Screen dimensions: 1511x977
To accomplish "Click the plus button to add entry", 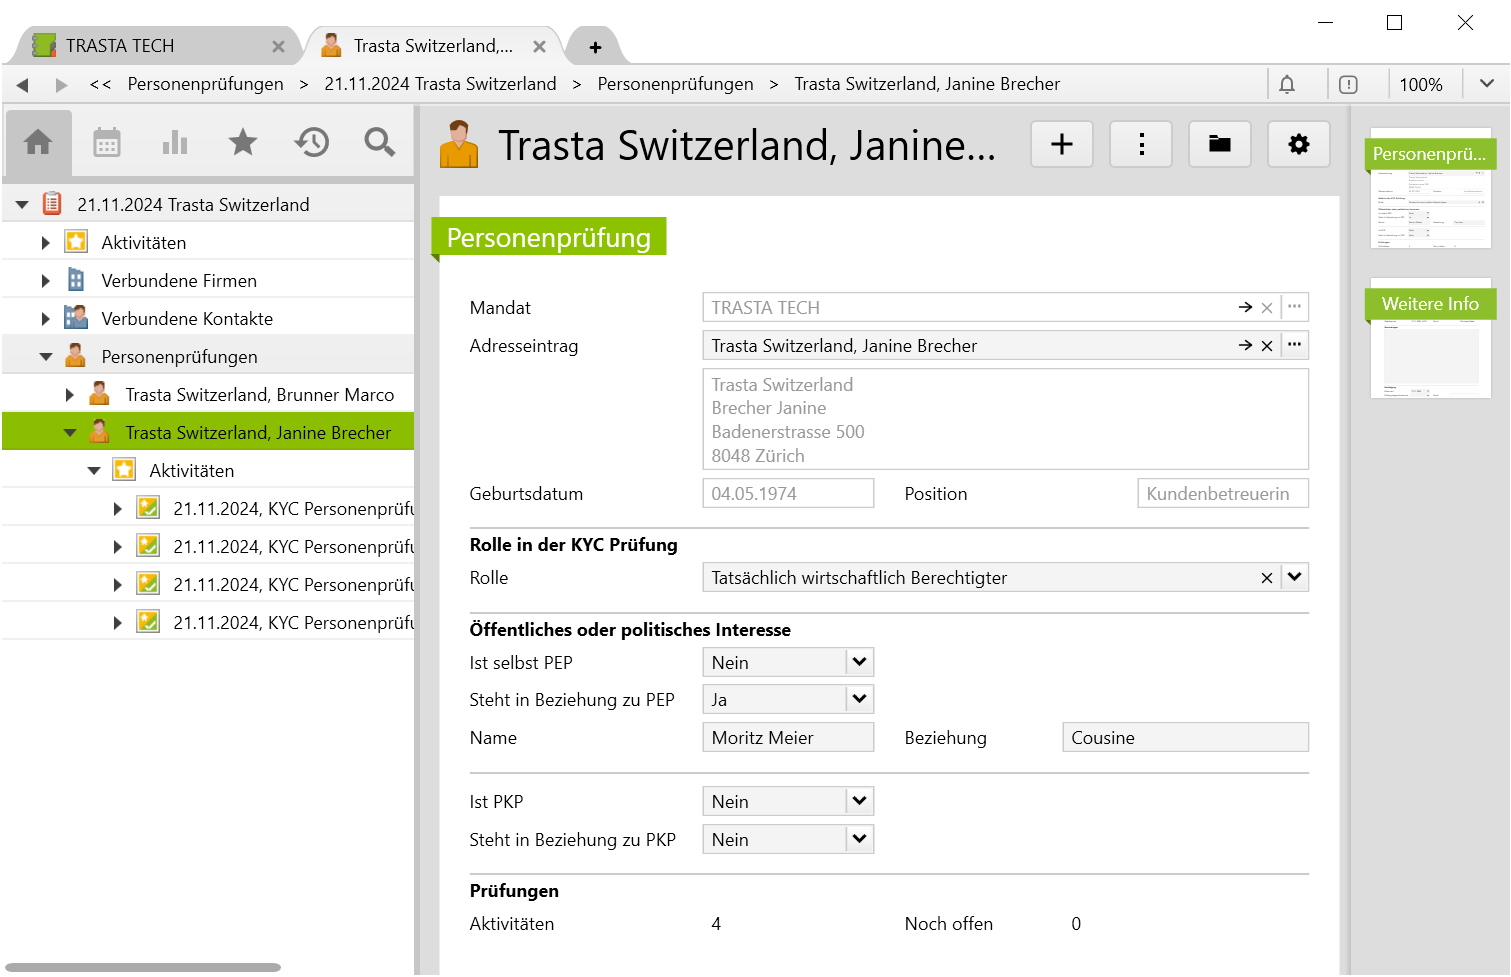I will tap(1061, 145).
